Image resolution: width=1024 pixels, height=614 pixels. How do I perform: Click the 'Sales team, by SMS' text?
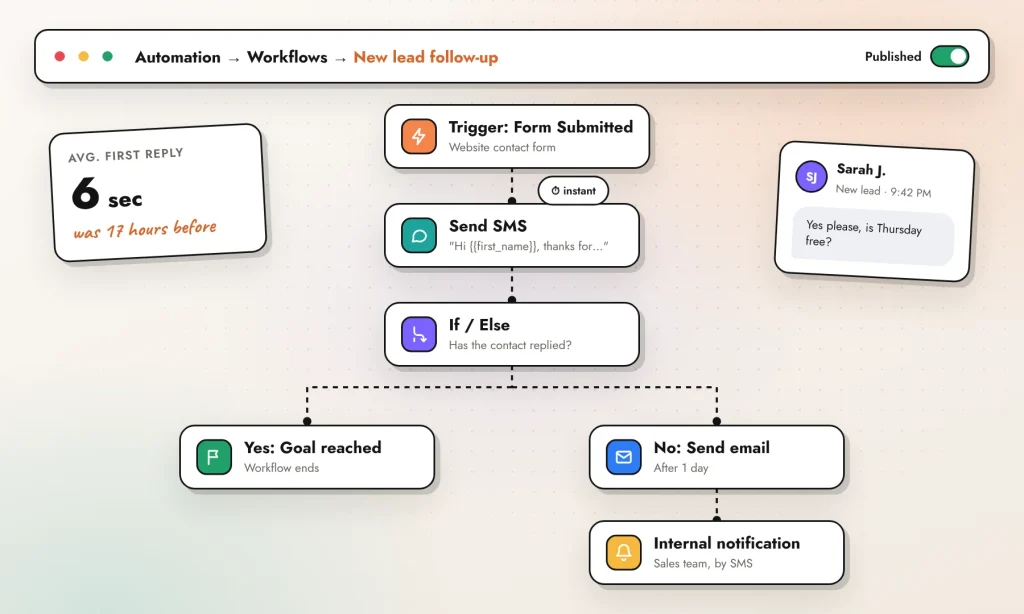click(703, 563)
